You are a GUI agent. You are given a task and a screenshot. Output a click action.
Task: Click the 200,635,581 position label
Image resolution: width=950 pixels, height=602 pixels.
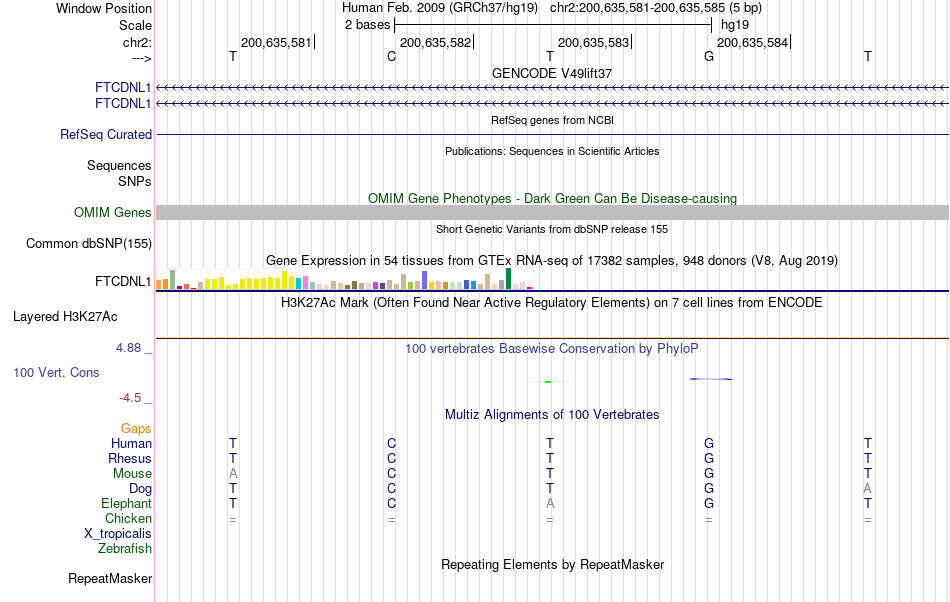[276, 42]
